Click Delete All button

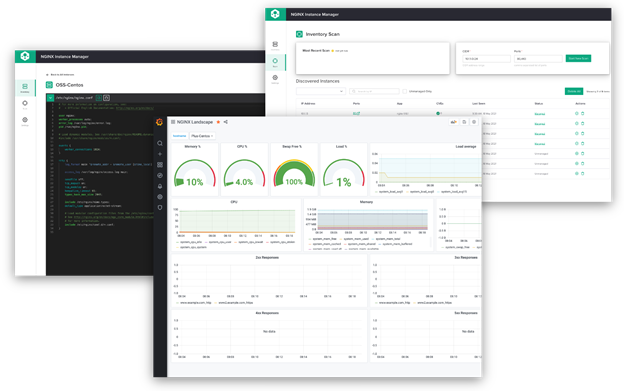pyautogui.click(x=574, y=91)
